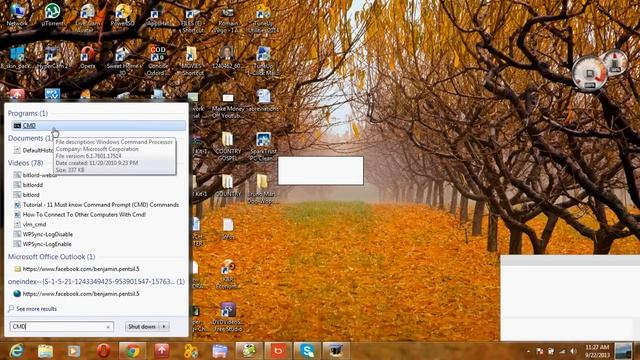Select the SparkTrust PC Cleaner desktop icon

tap(263, 146)
